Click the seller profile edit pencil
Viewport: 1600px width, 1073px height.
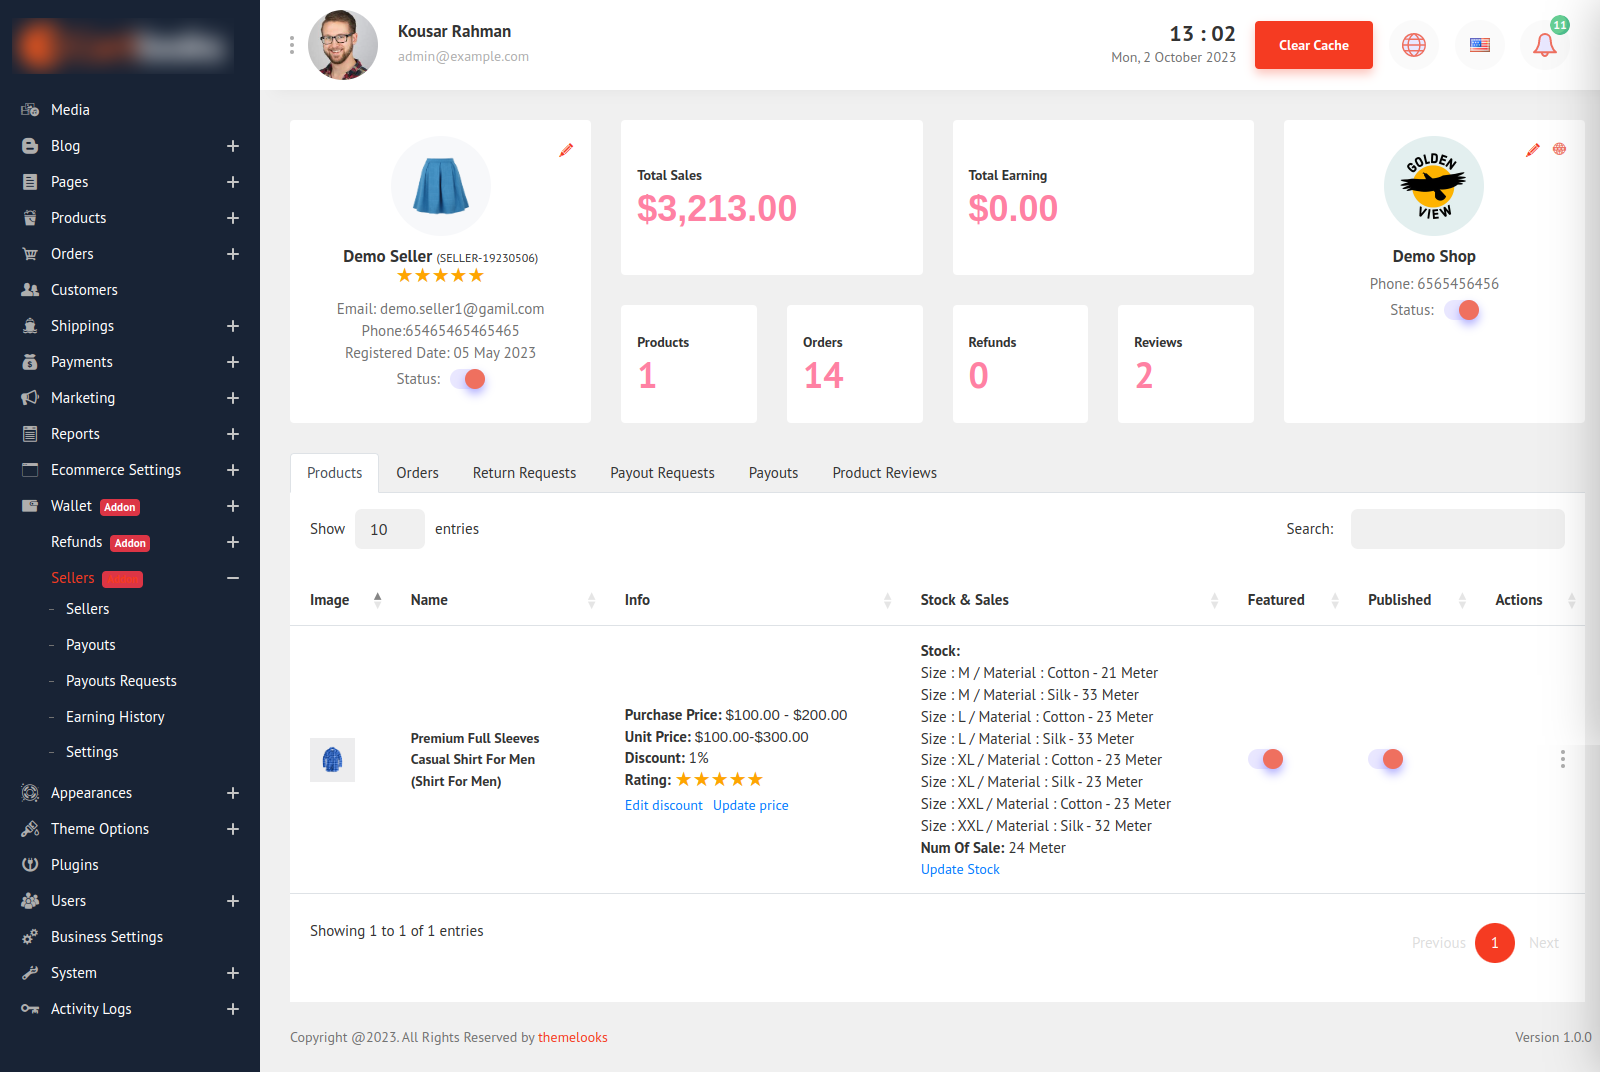coord(566,150)
